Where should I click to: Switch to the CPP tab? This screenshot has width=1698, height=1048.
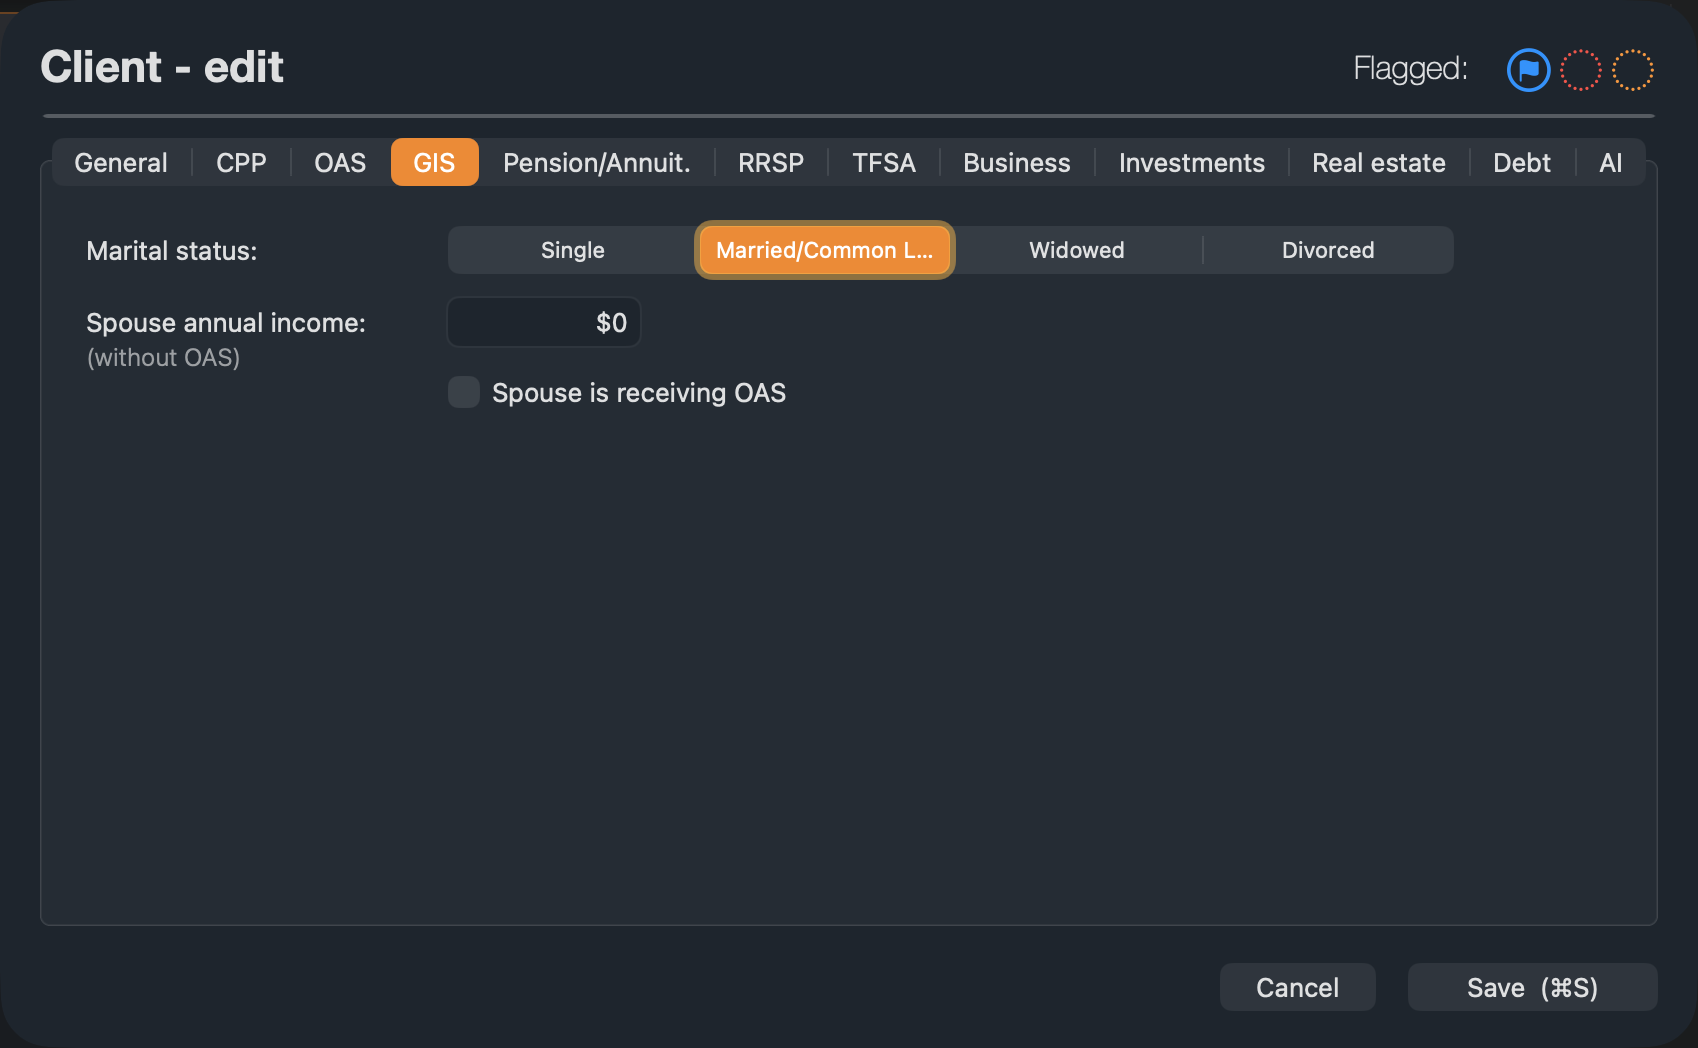pos(241,163)
